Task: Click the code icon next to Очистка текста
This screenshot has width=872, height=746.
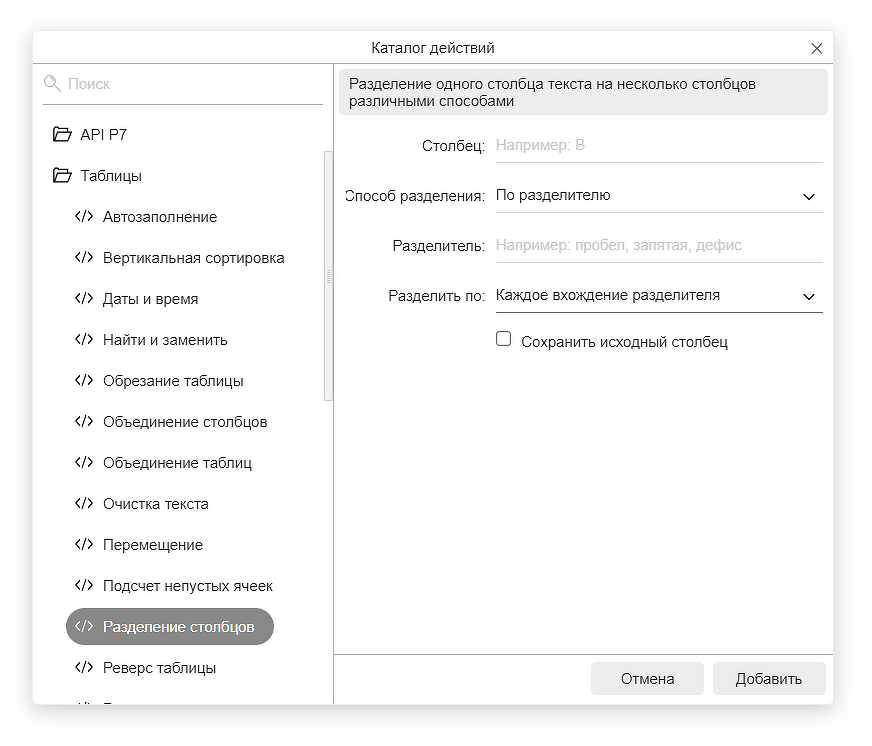Action: (x=84, y=504)
